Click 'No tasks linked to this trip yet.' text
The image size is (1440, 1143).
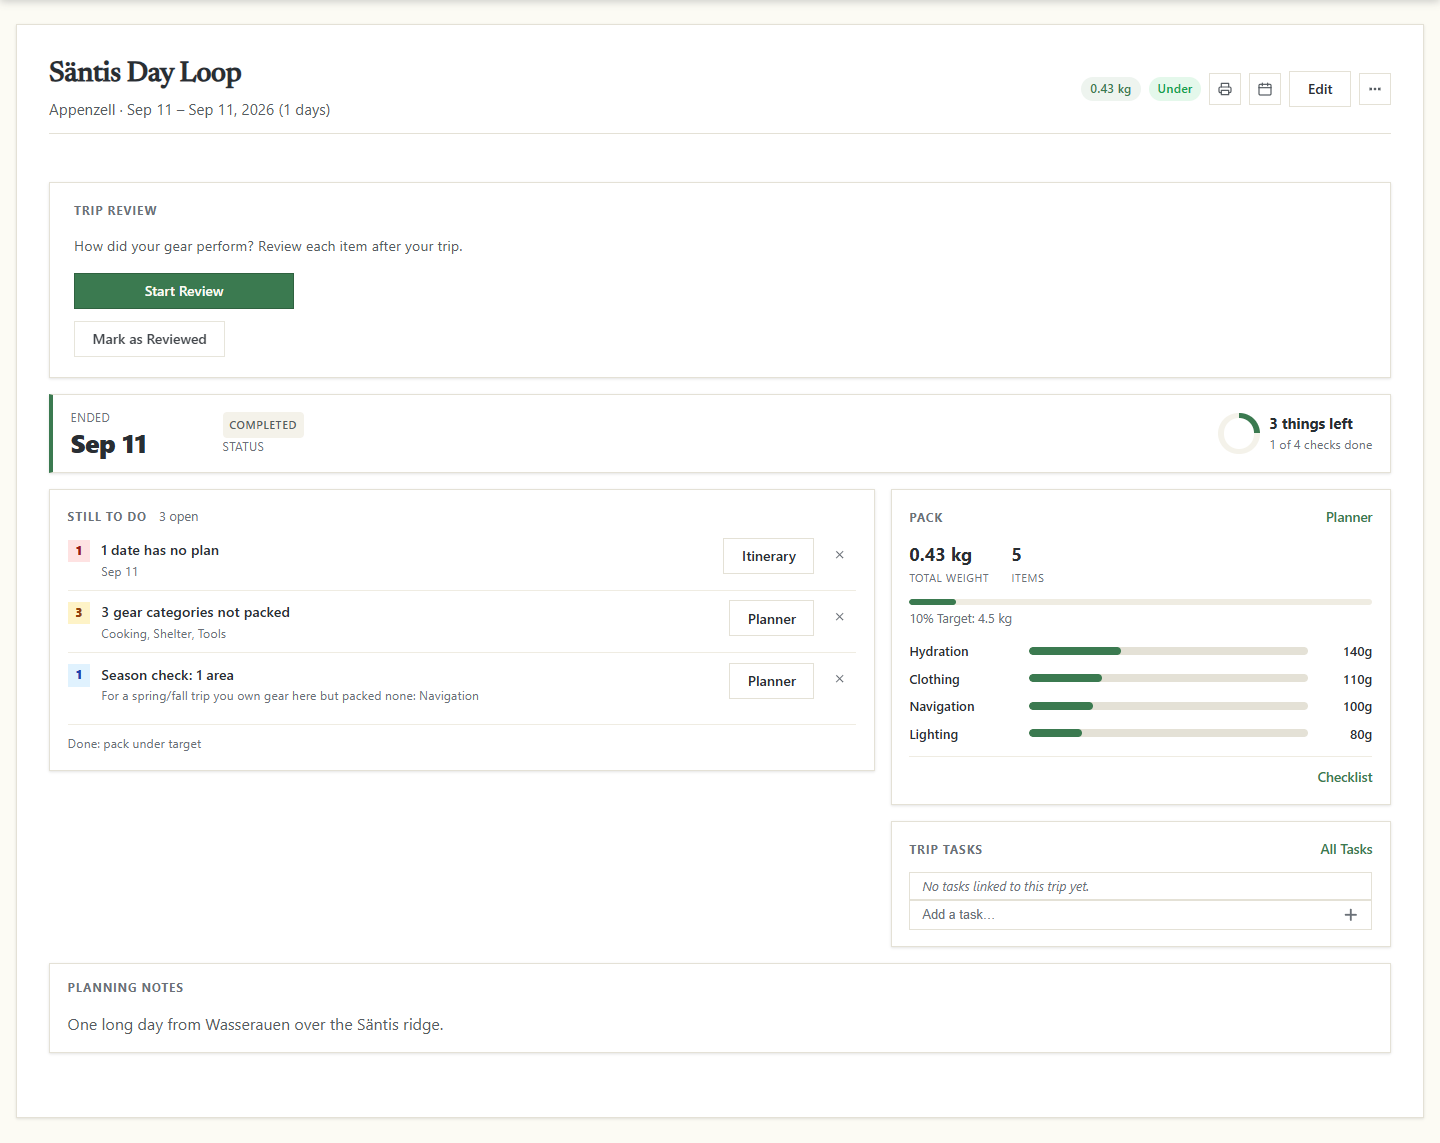tap(1006, 887)
